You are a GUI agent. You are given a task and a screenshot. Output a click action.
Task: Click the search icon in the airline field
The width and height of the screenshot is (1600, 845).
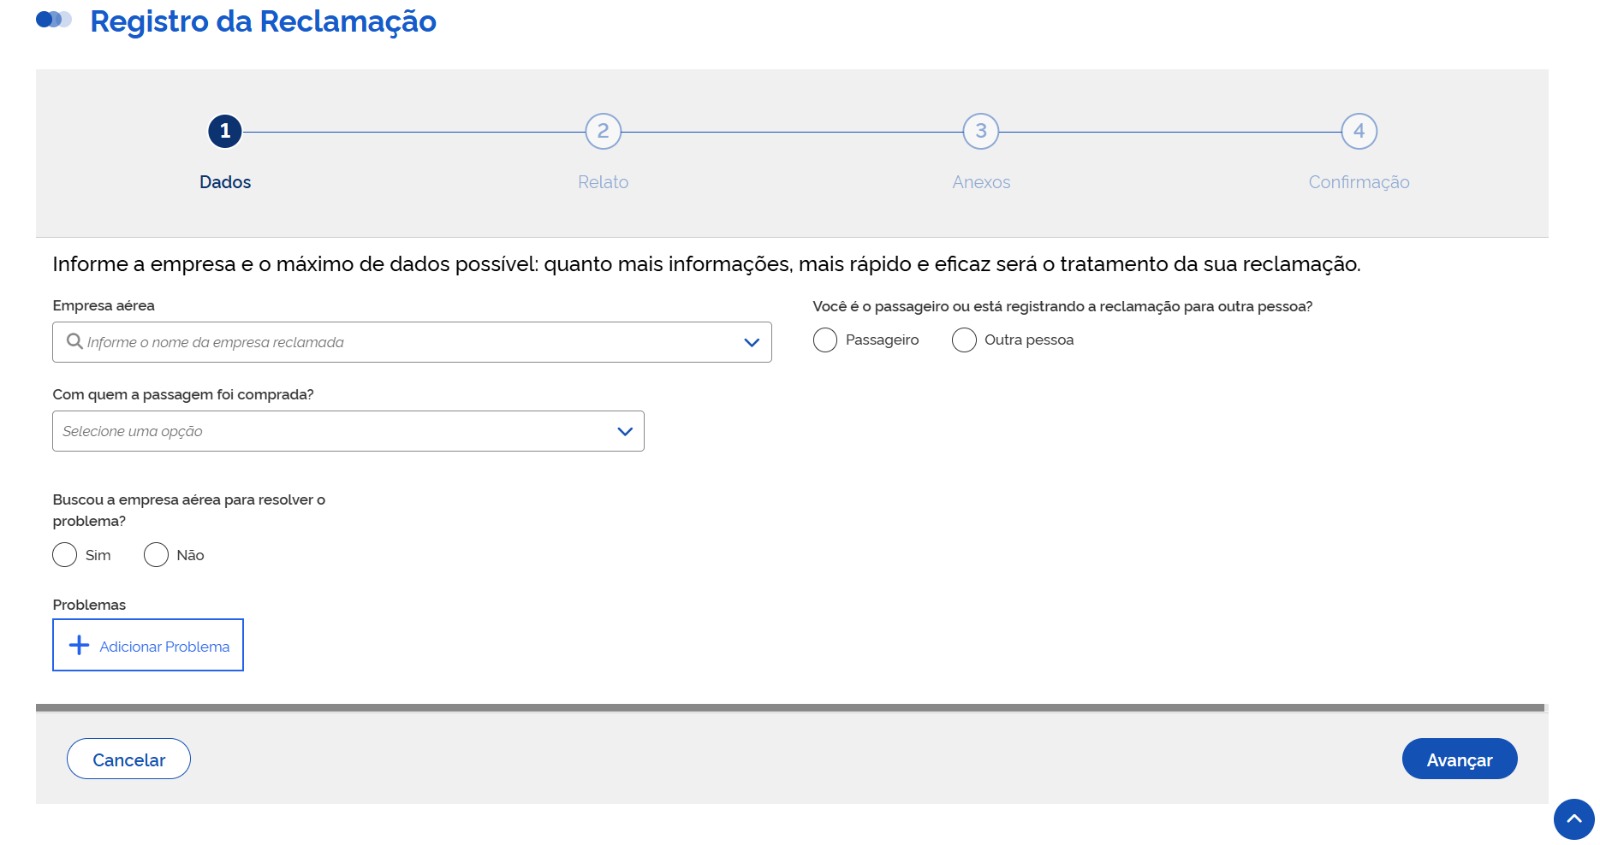74,342
